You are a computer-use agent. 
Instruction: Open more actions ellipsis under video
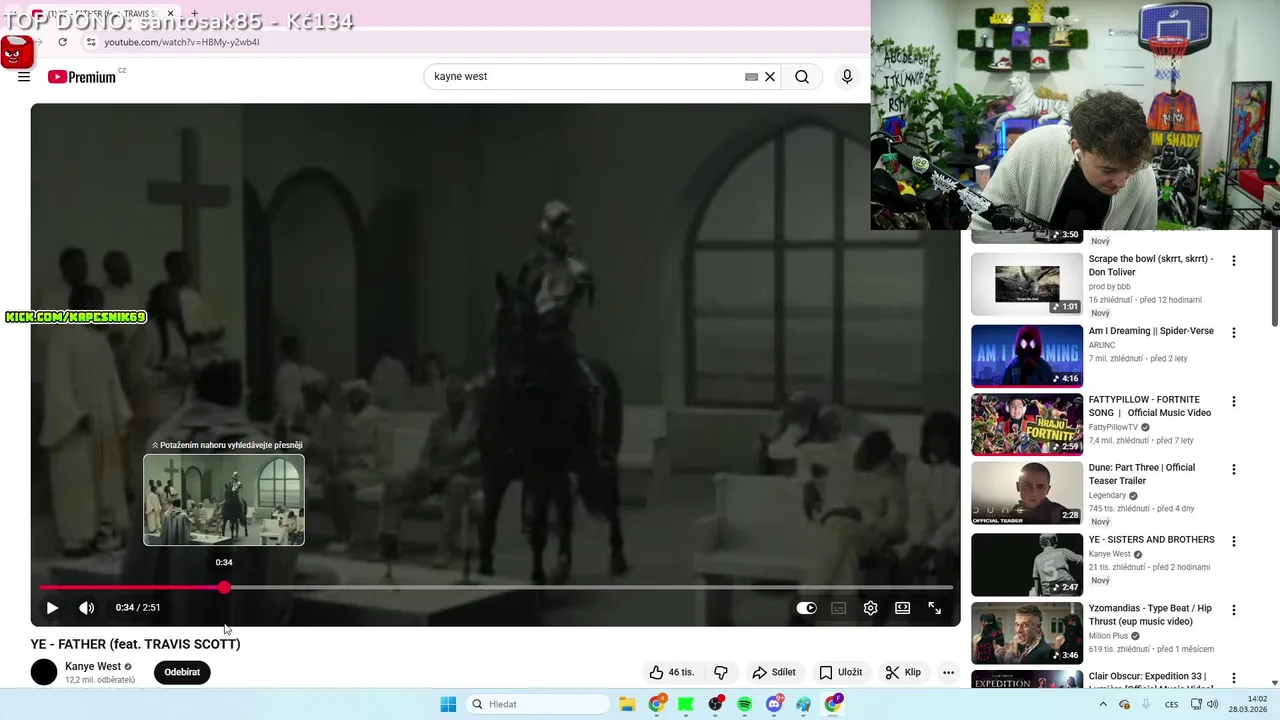[948, 673]
